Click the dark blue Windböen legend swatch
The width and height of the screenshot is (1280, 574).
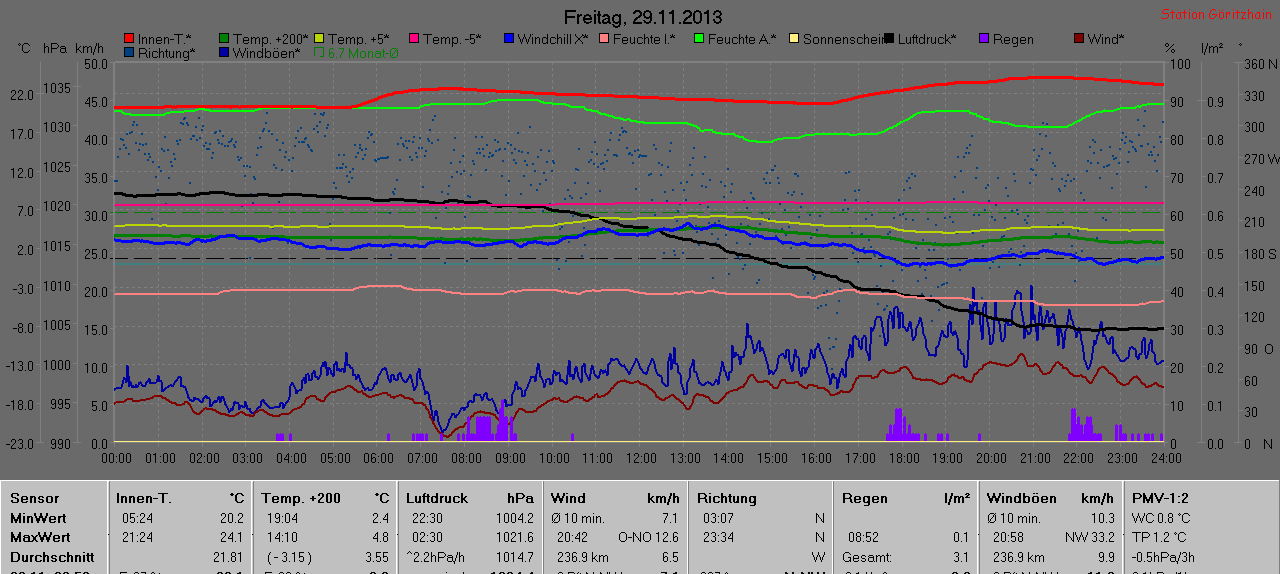point(224,52)
